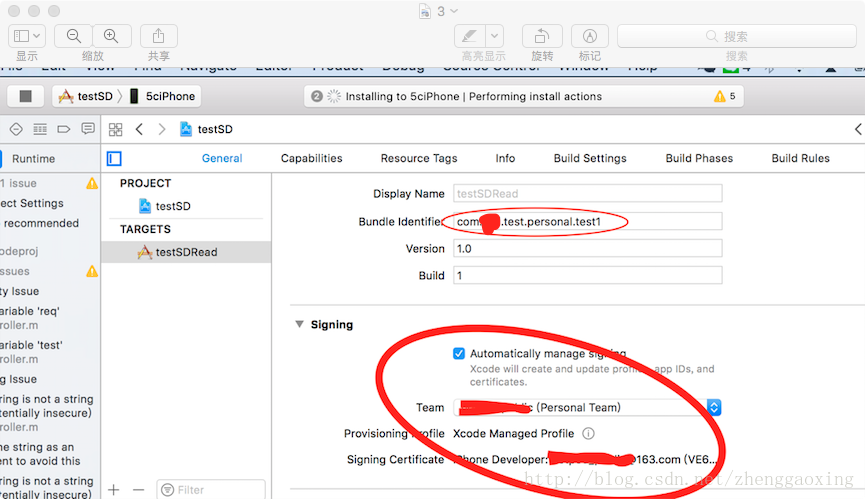Select the testSD scheme in the toolbar
The height and width of the screenshot is (499, 865).
86,96
